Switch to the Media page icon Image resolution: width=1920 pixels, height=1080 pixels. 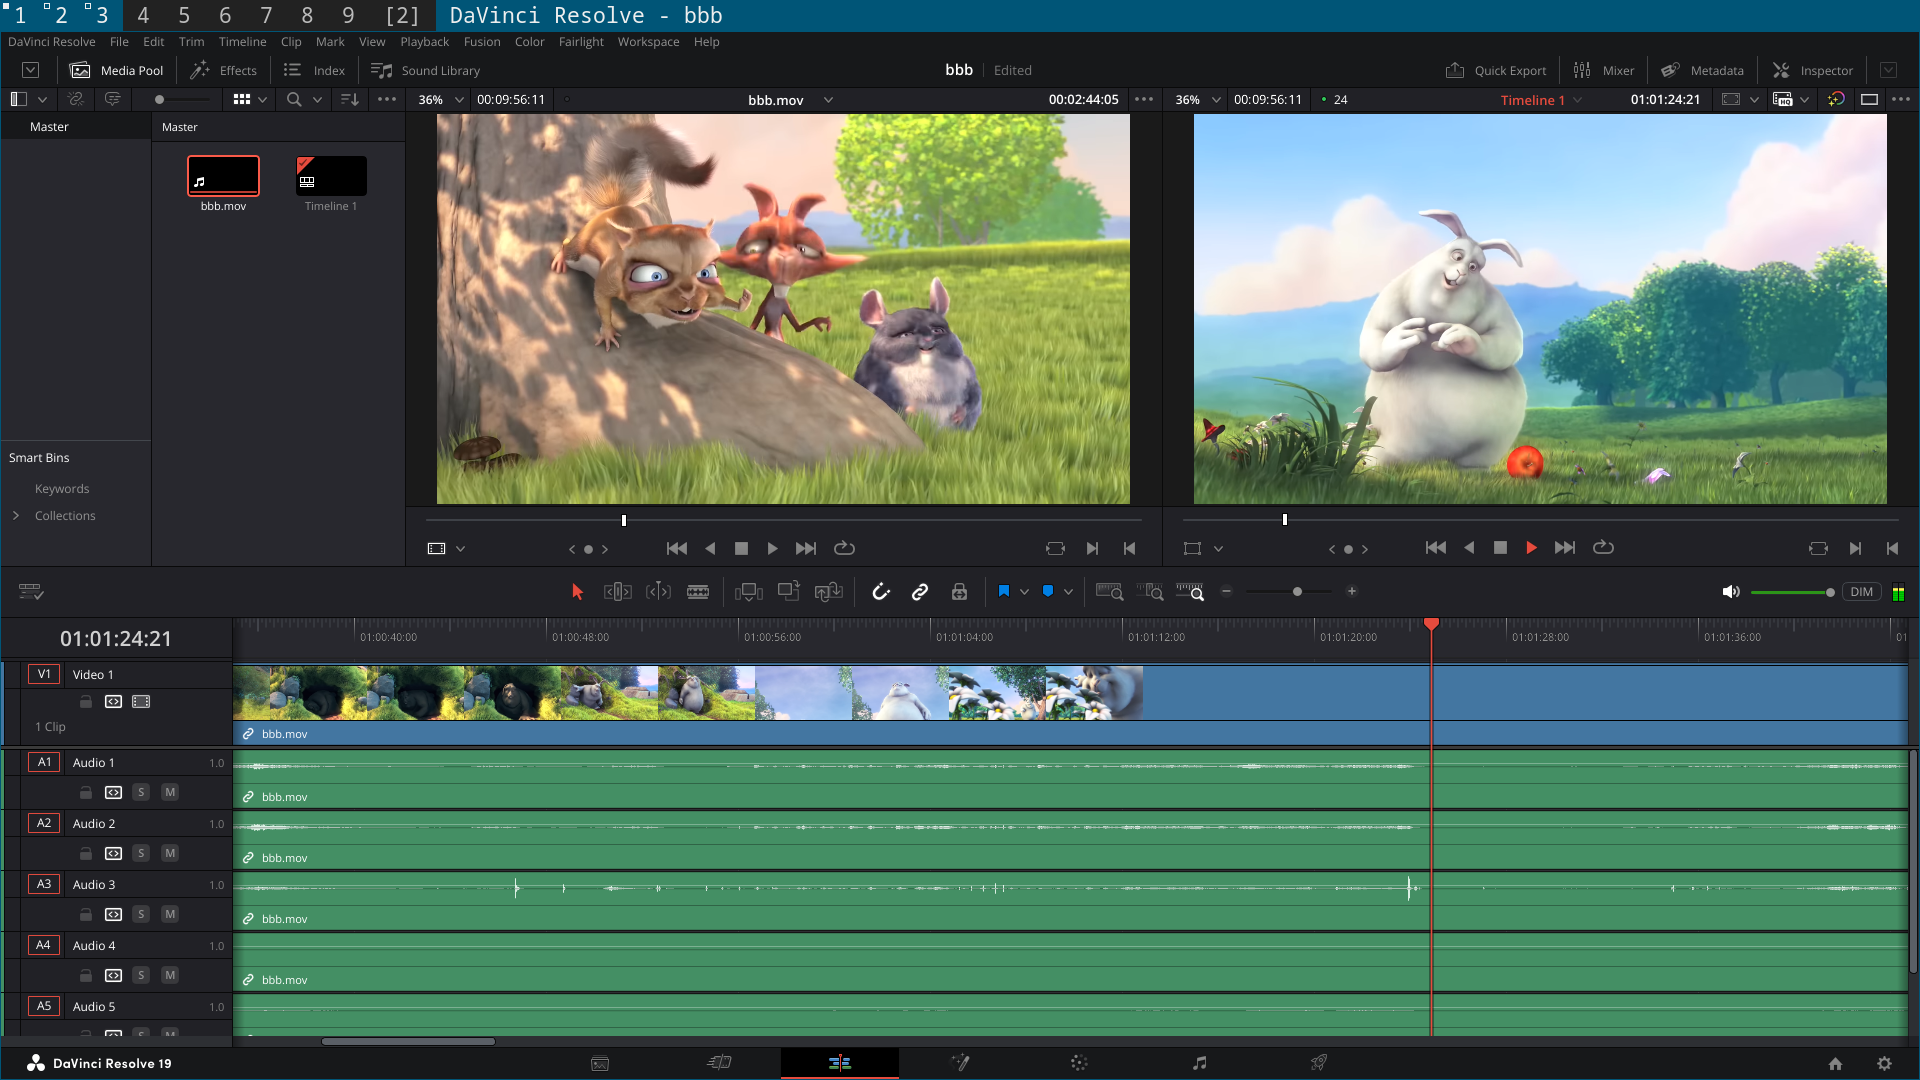tap(600, 1063)
